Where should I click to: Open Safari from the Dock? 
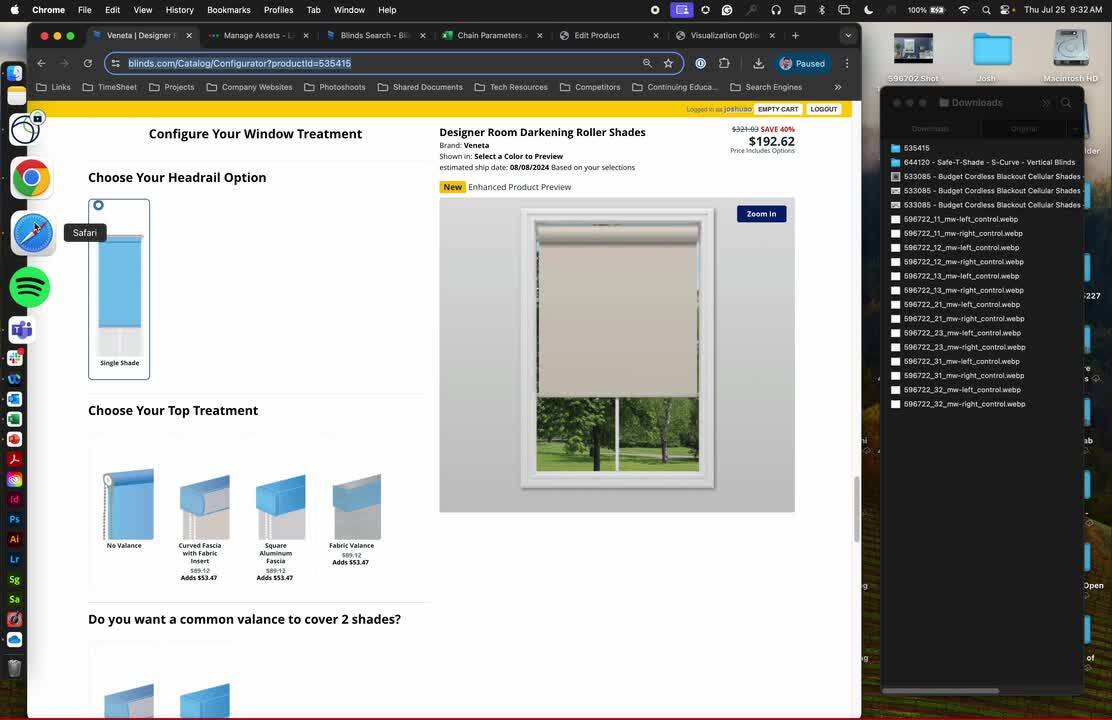33,233
